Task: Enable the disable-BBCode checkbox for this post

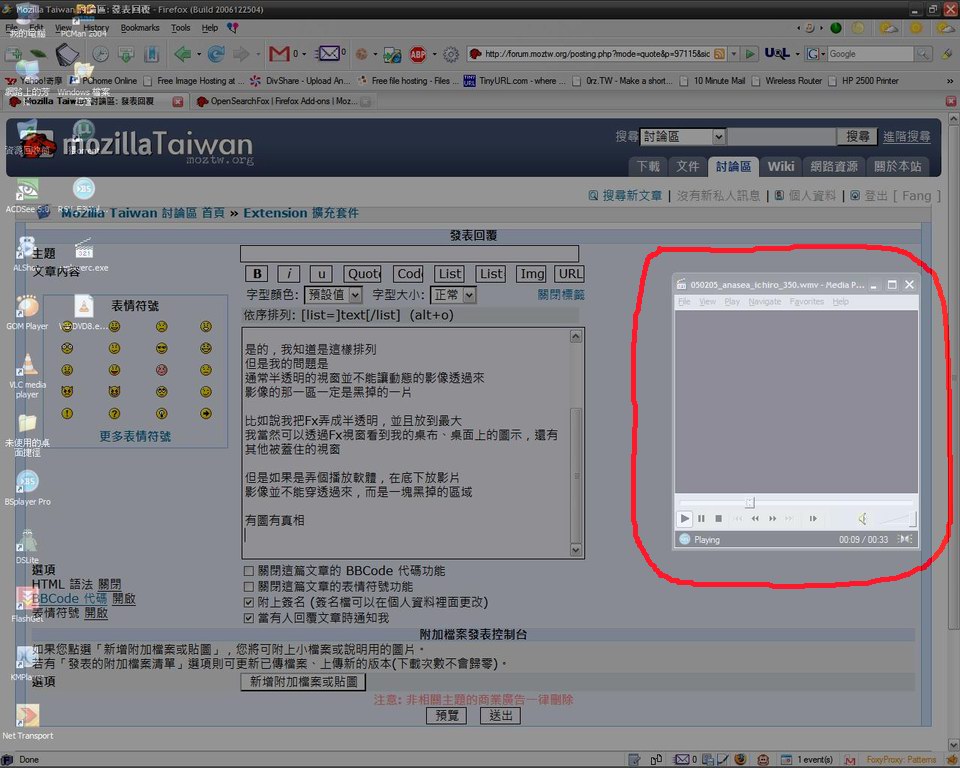Action: (x=249, y=571)
